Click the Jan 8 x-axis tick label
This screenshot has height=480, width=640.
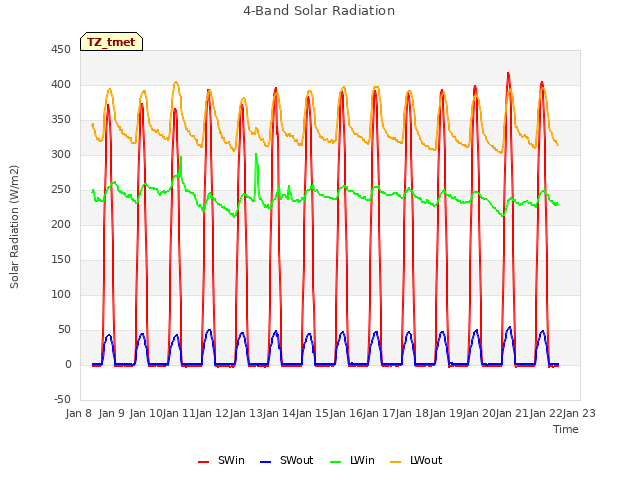78,413
